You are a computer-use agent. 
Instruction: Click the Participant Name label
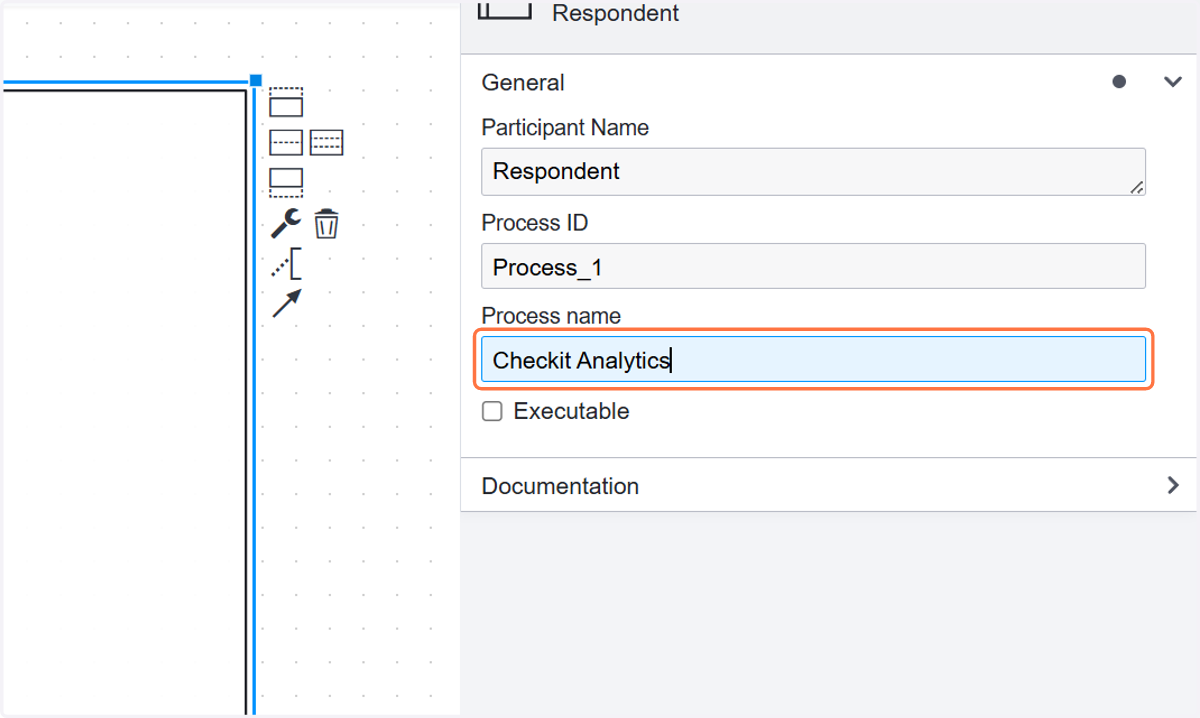pos(565,128)
